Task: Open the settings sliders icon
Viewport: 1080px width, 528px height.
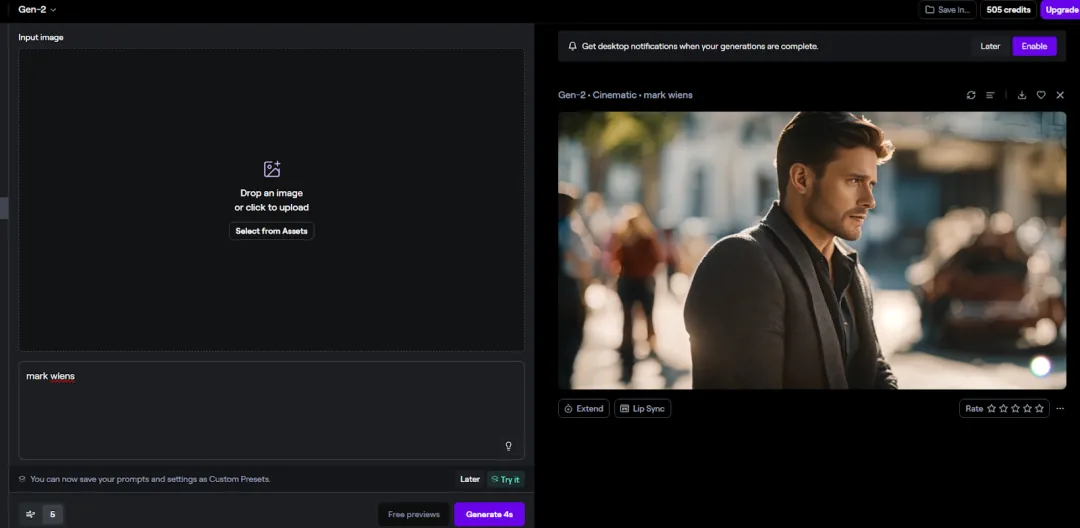Action: [30, 514]
